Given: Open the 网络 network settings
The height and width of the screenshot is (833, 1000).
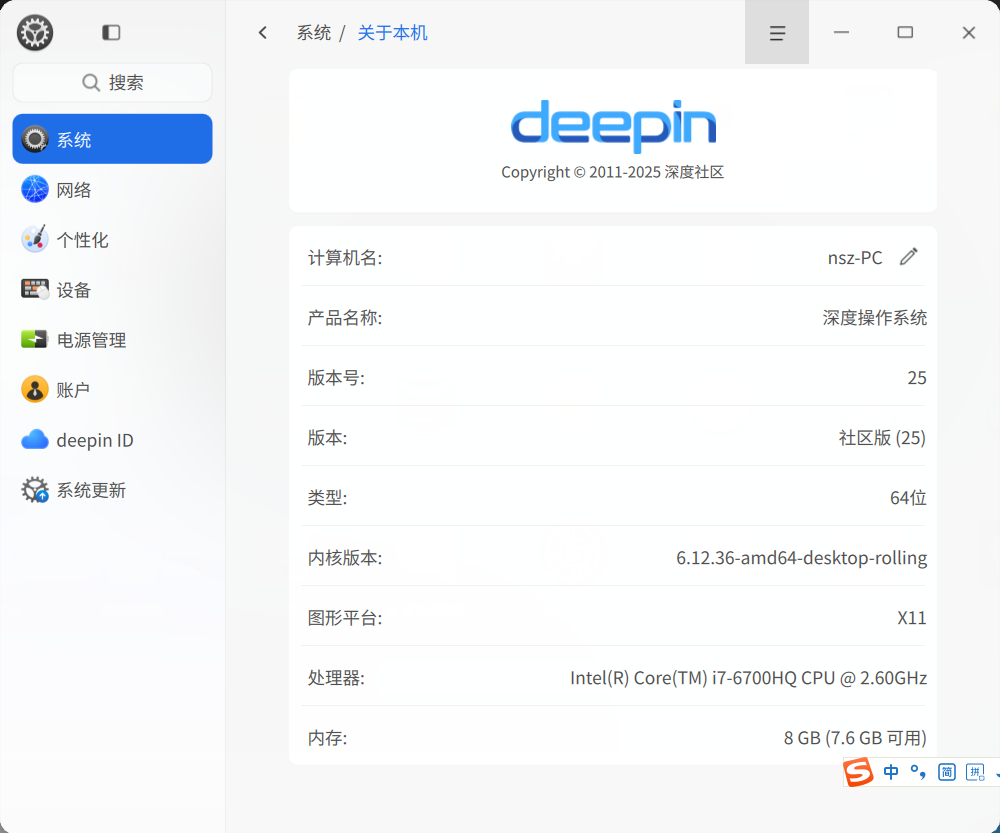Looking at the screenshot, I should pyautogui.click(x=112, y=189).
